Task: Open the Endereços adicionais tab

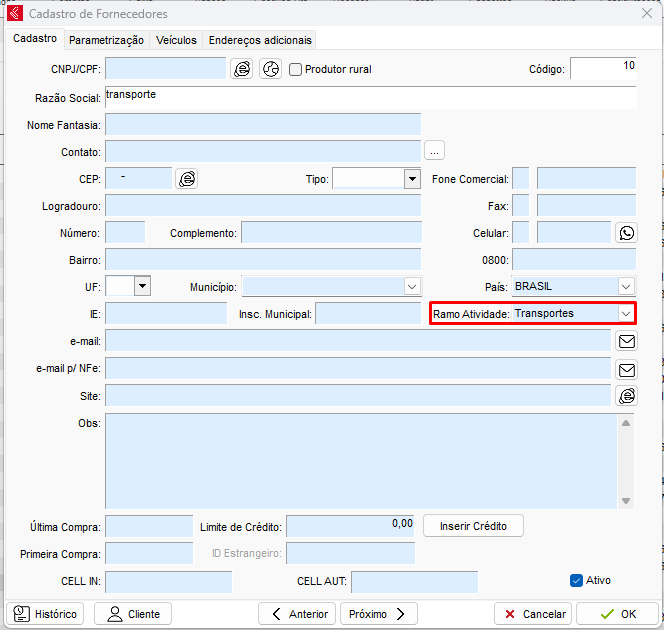Action: tap(260, 40)
